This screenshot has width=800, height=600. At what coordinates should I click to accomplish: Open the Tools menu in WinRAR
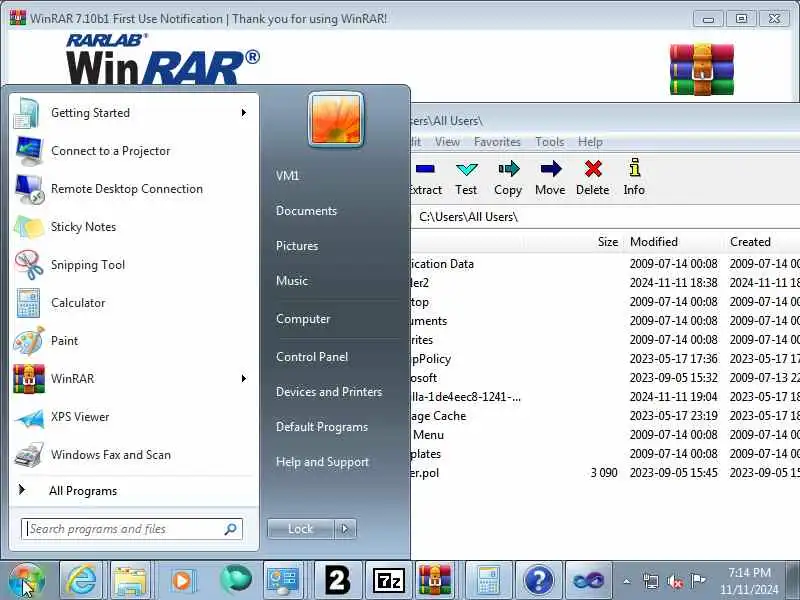coord(549,142)
